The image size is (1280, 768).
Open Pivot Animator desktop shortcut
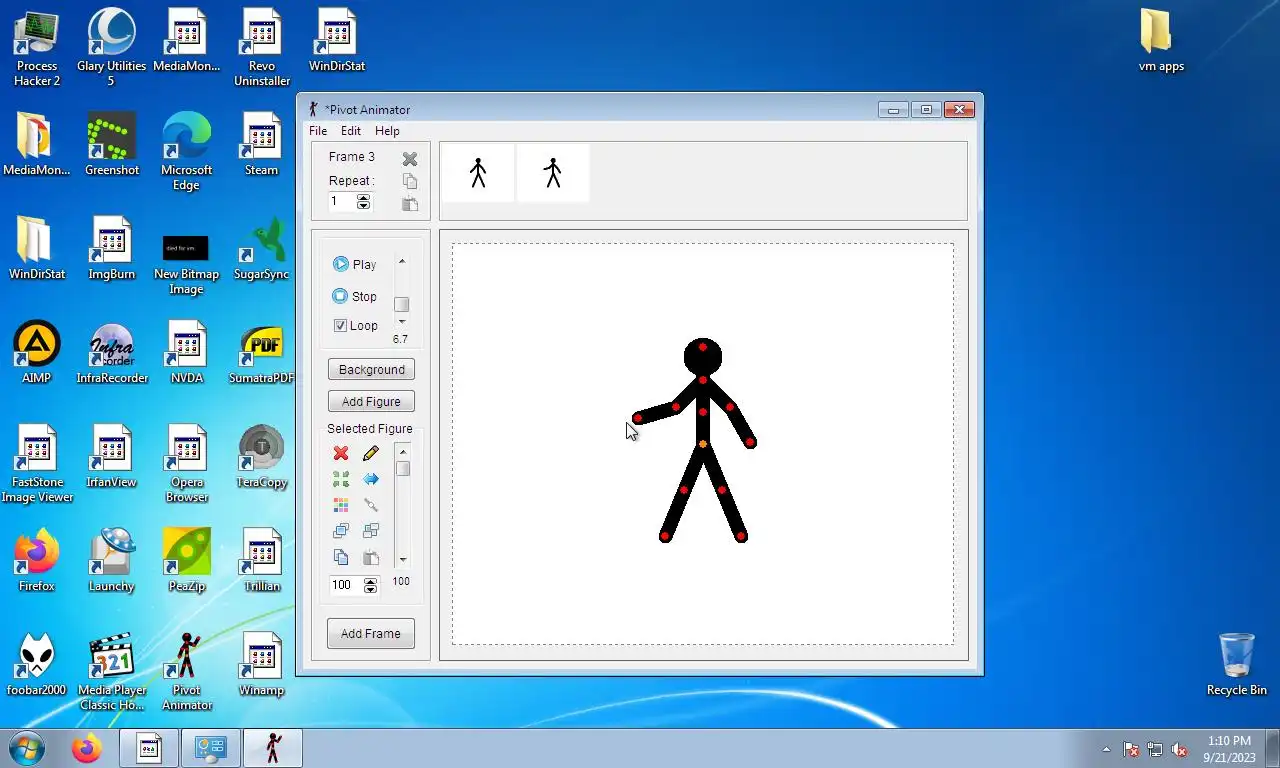[186, 671]
